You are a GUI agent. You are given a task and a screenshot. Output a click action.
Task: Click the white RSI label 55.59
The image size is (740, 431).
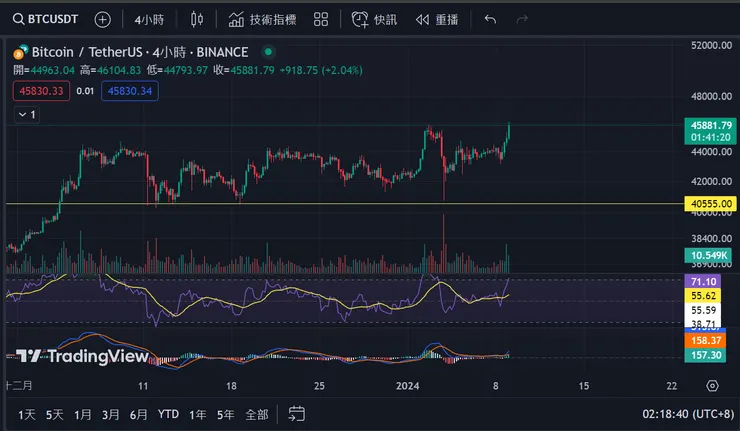(x=703, y=310)
